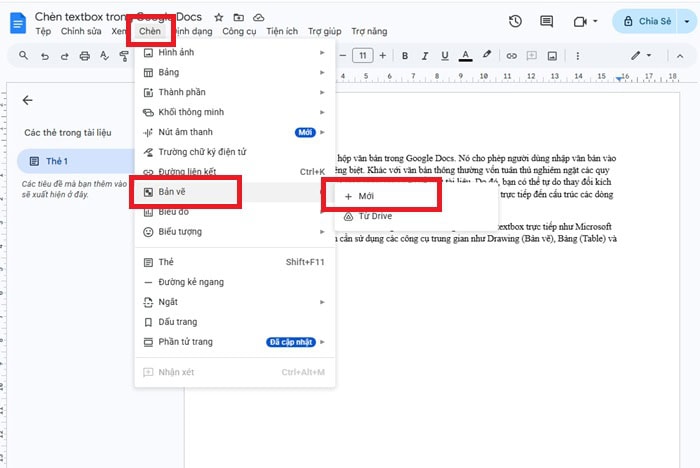The width and height of the screenshot is (700, 468).
Task: Expand Khối thông minh submenu
Action: tap(235, 112)
